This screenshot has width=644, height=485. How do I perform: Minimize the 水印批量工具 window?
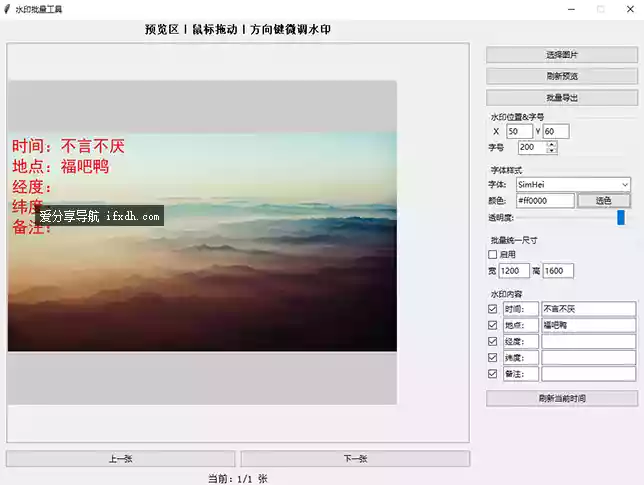click(571, 9)
